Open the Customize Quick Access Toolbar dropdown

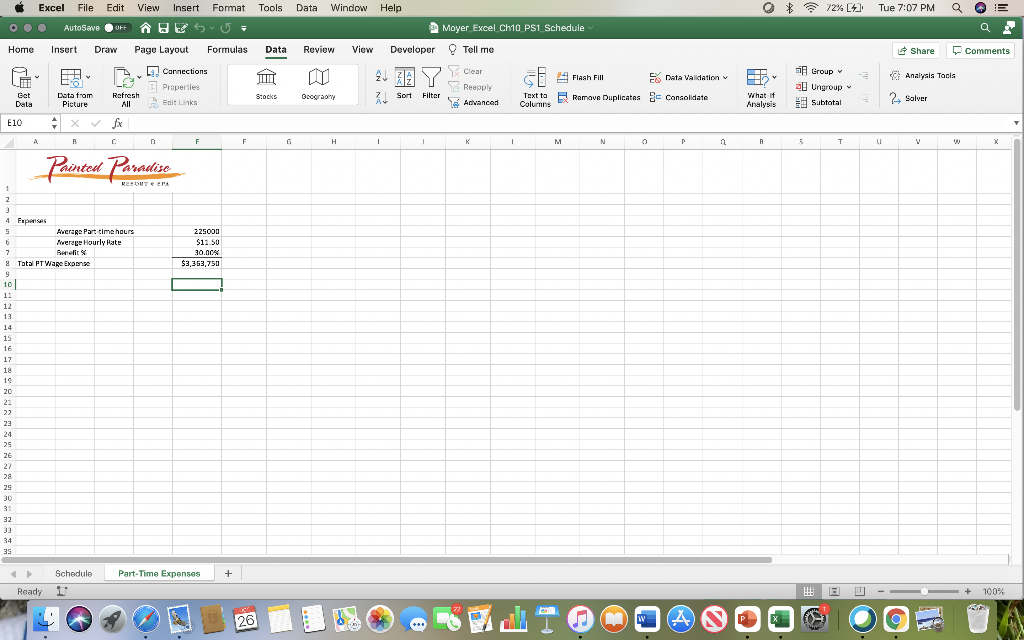coord(244,28)
